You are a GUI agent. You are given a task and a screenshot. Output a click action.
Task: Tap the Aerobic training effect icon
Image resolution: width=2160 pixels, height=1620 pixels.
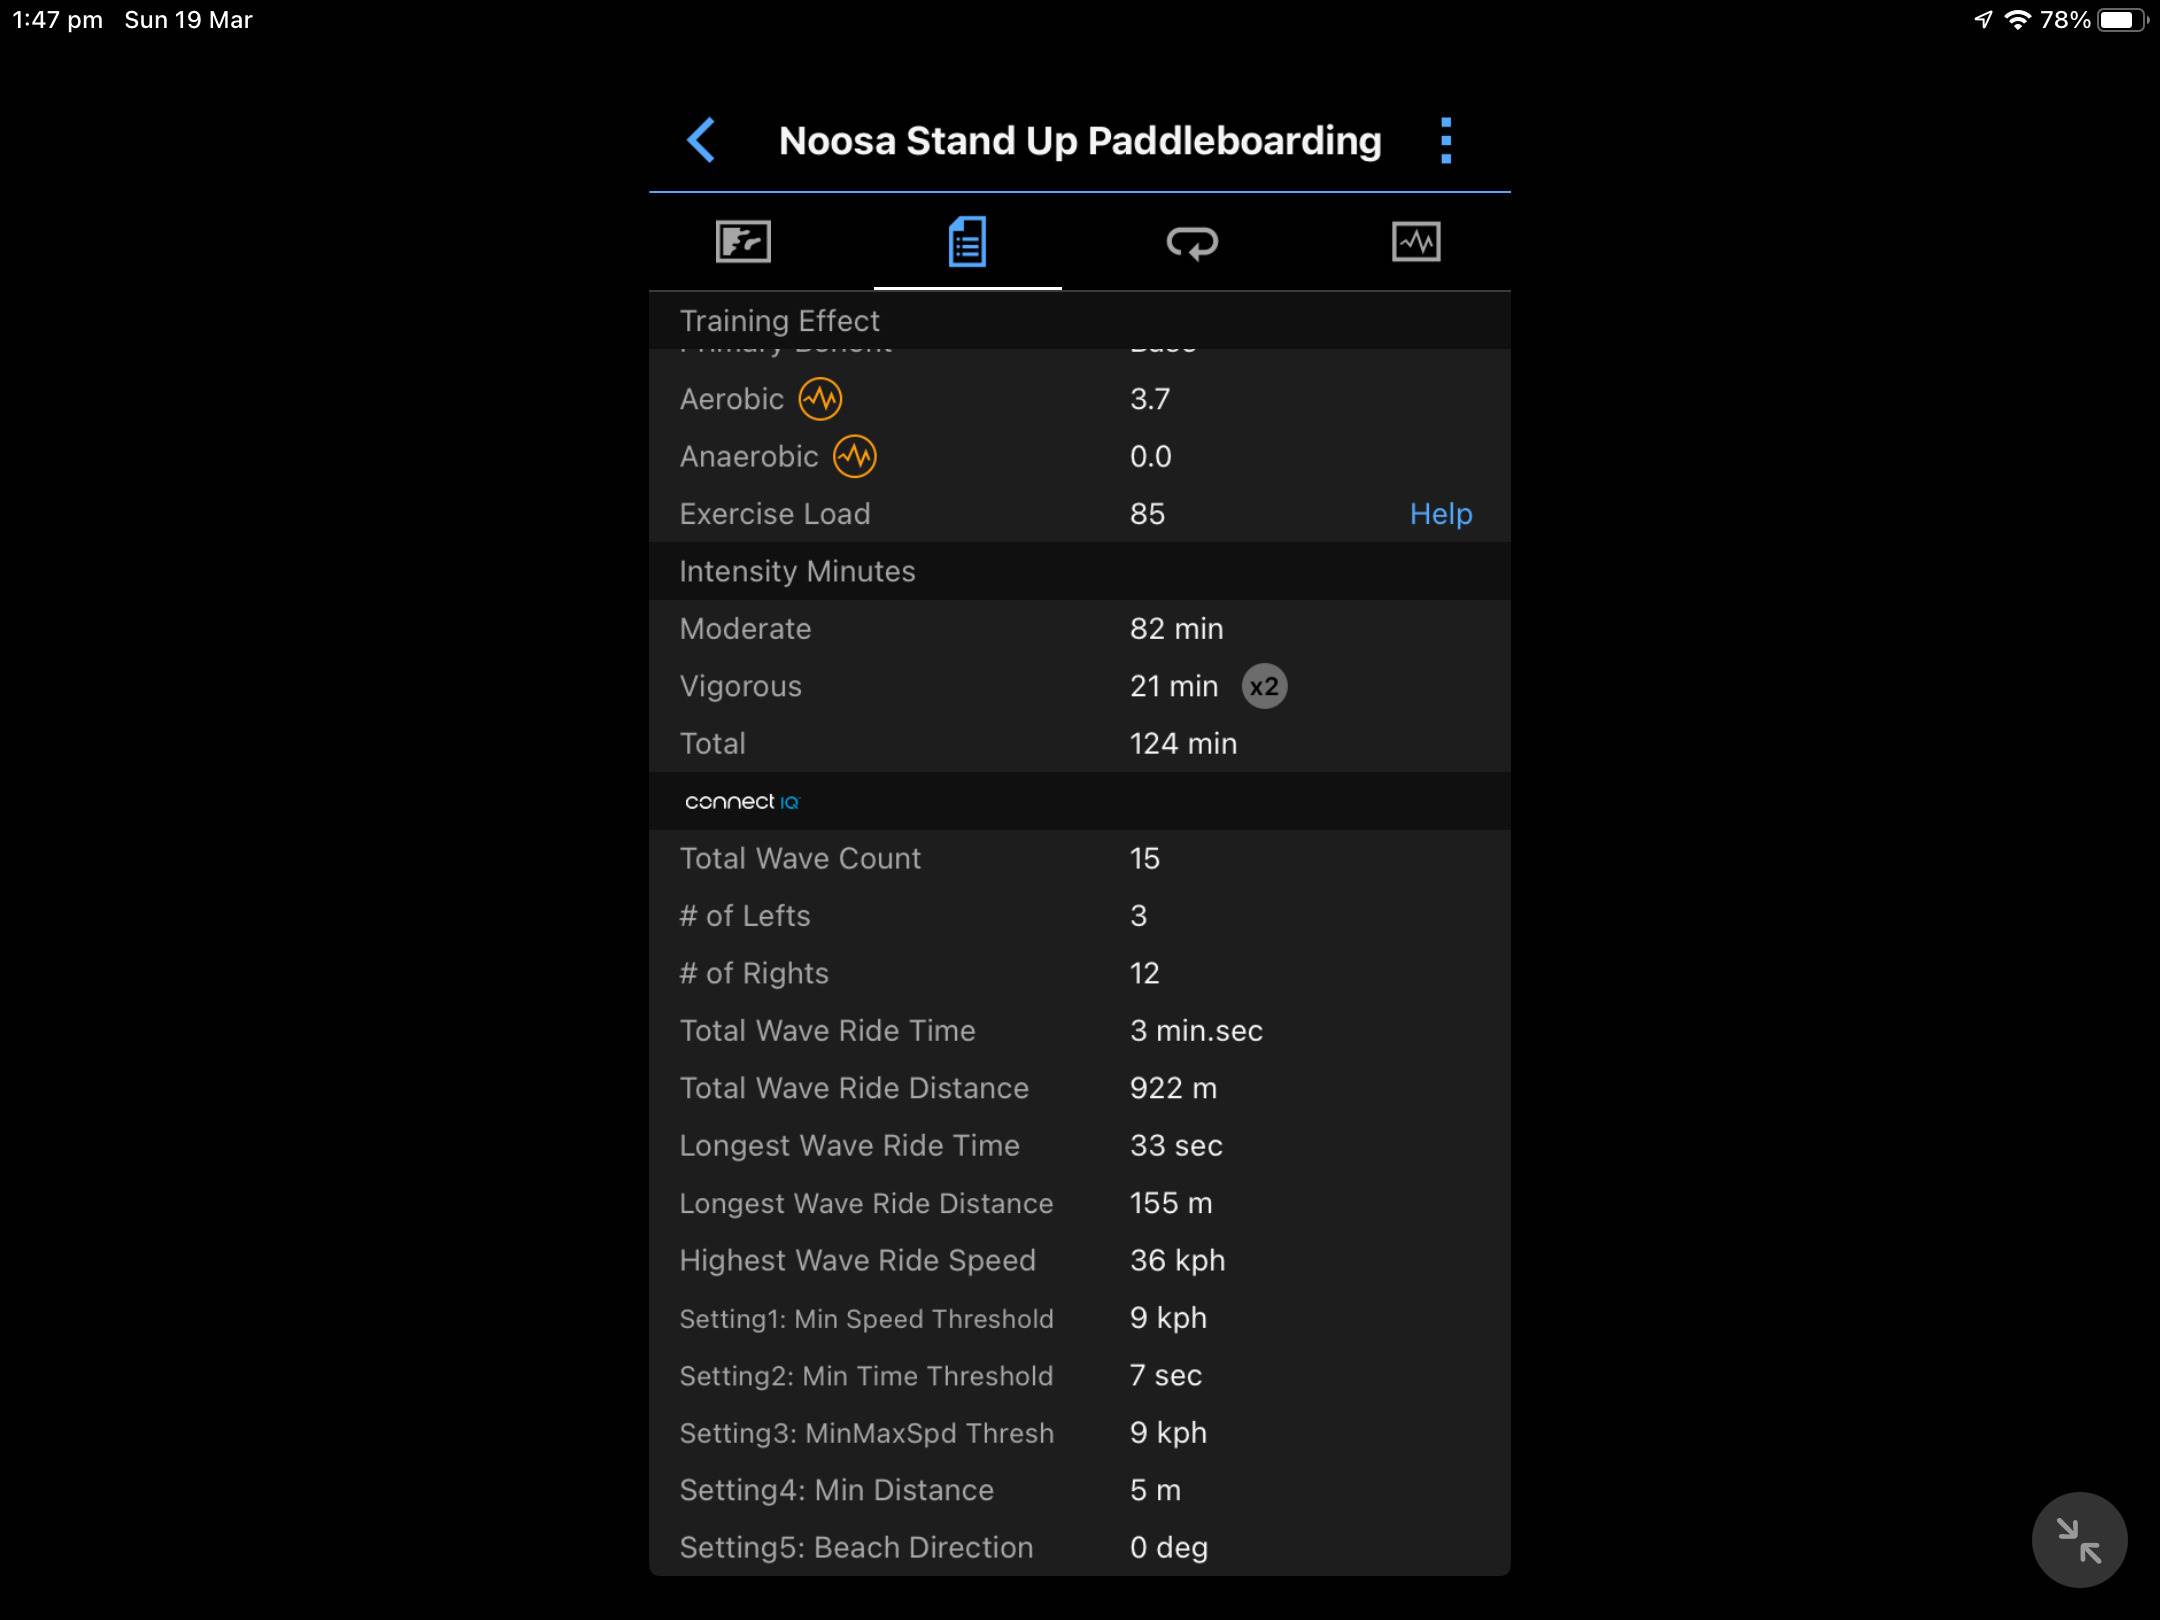point(820,399)
